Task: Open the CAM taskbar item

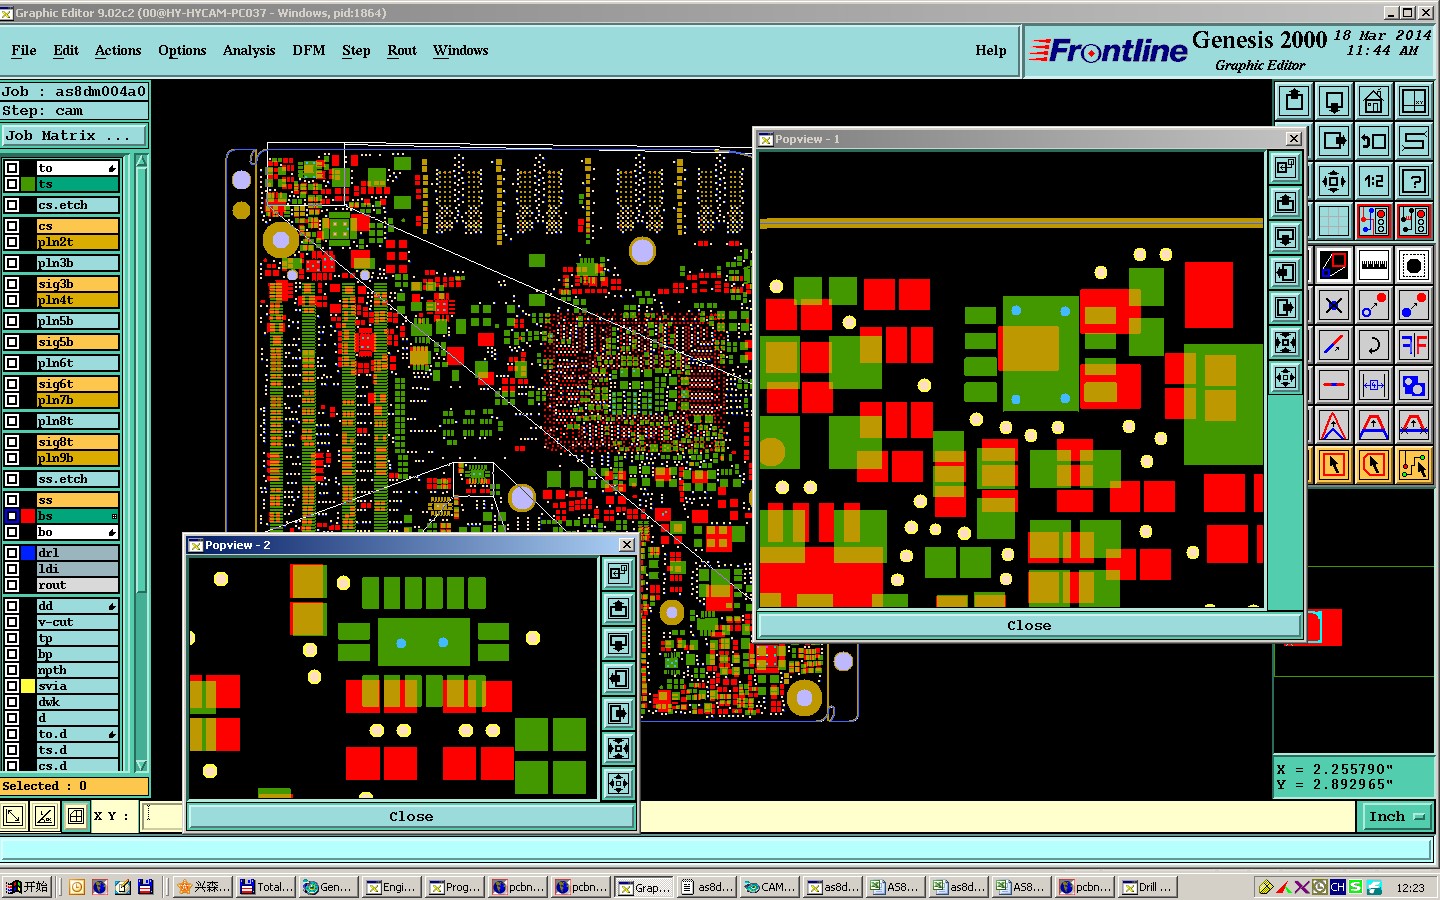Action: 771,887
